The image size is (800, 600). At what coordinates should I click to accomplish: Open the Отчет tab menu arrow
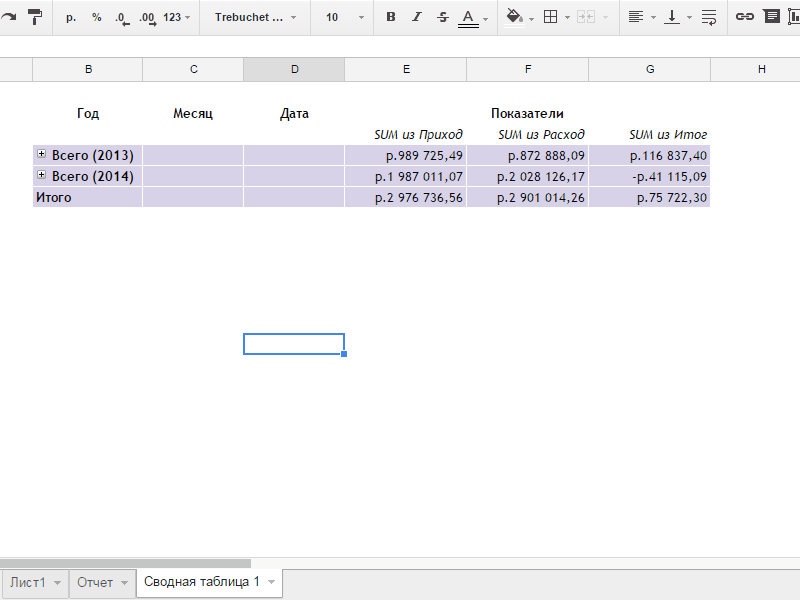(x=124, y=583)
